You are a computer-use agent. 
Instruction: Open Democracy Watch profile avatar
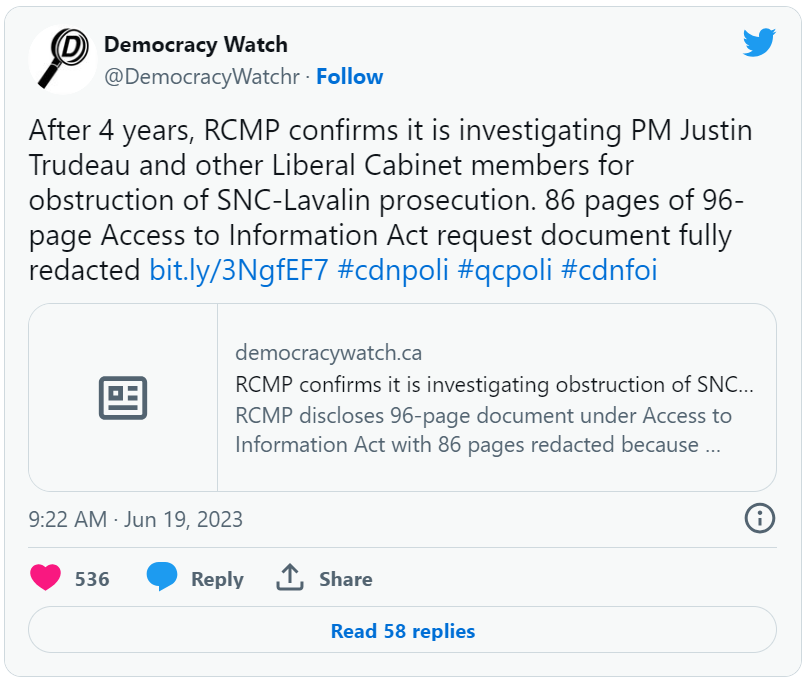[63, 60]
